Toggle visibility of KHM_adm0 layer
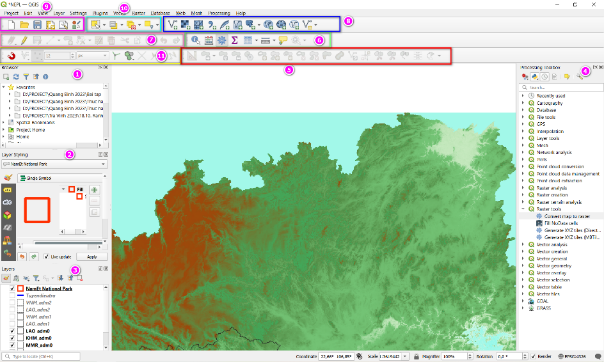The height and width of the screenshot is (362, 604). coord(12,338)
